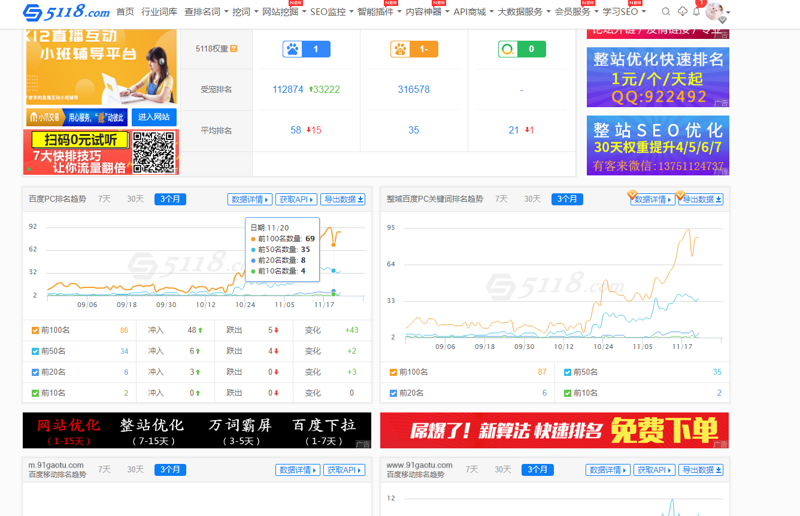Expand the 智能插件 dropdown menu
800x516 pixels.
pos(380,11)
